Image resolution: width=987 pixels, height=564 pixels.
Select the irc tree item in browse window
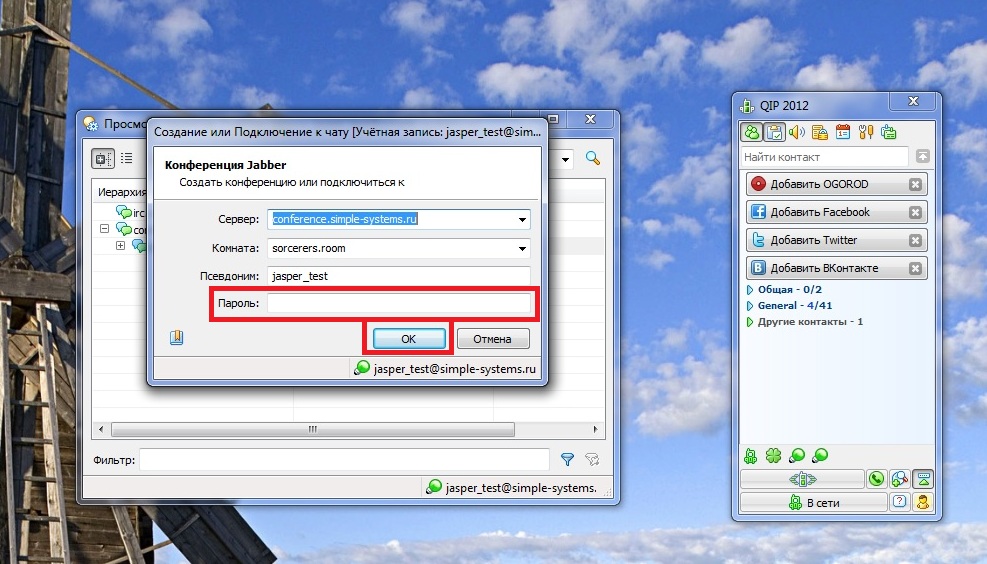(x=131, y=213)
